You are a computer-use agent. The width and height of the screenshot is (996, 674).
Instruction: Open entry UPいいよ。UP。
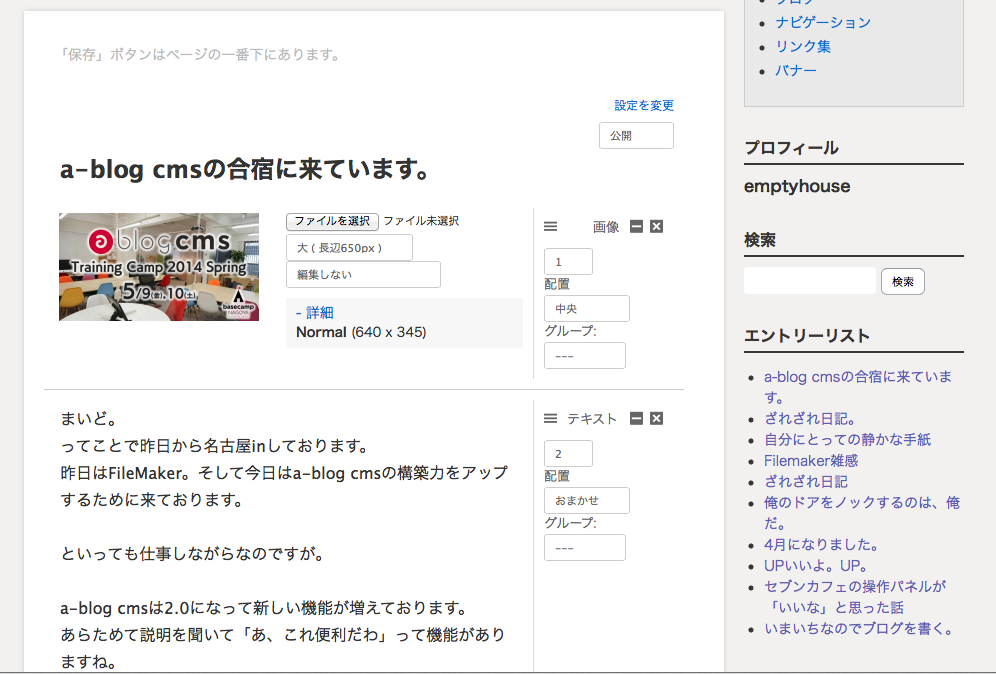816,565
